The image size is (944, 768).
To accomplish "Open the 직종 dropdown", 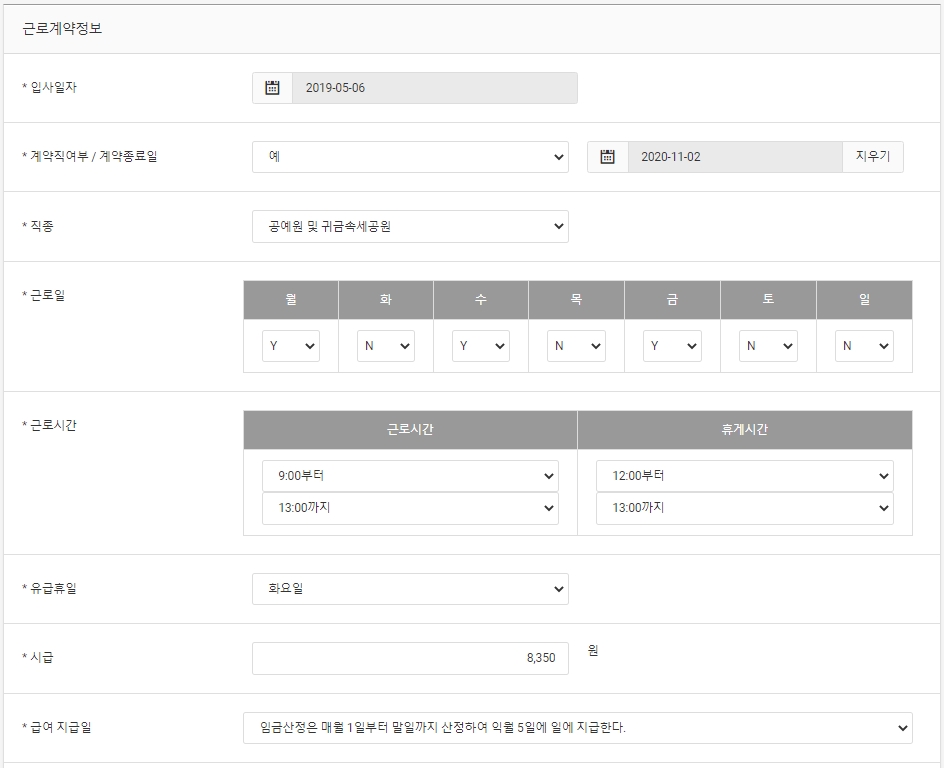I will [x=410, y=226].
